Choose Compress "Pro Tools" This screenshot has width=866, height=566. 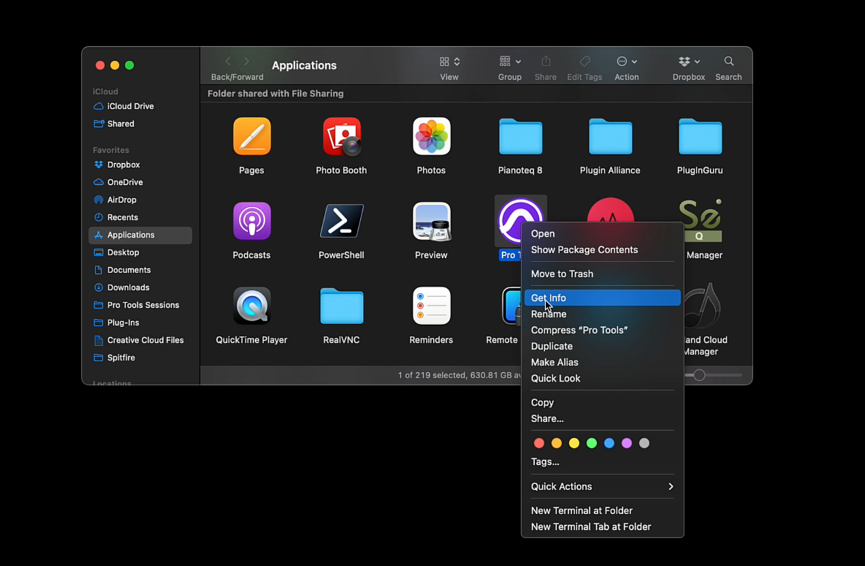point(603,330)
